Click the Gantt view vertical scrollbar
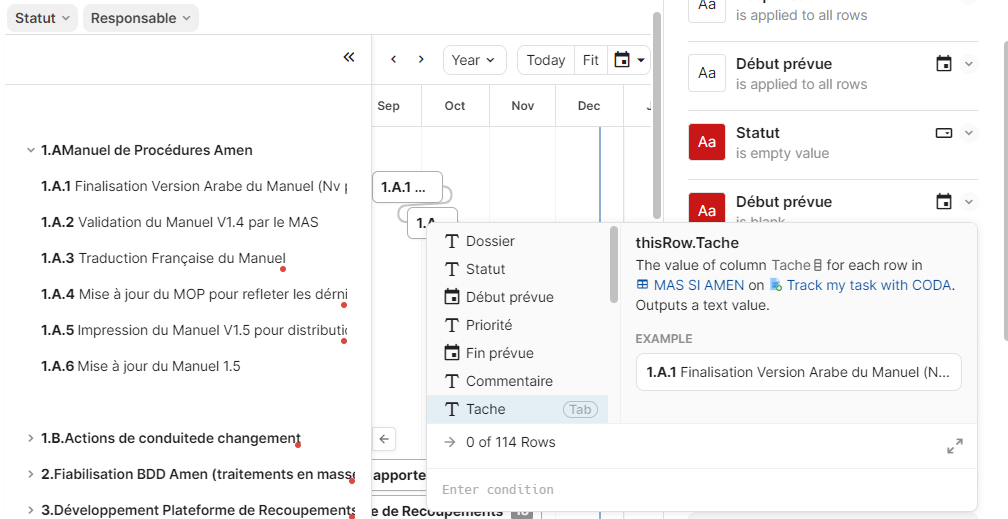The height and width of the screenshot is (519, 1008). point(656,116)
